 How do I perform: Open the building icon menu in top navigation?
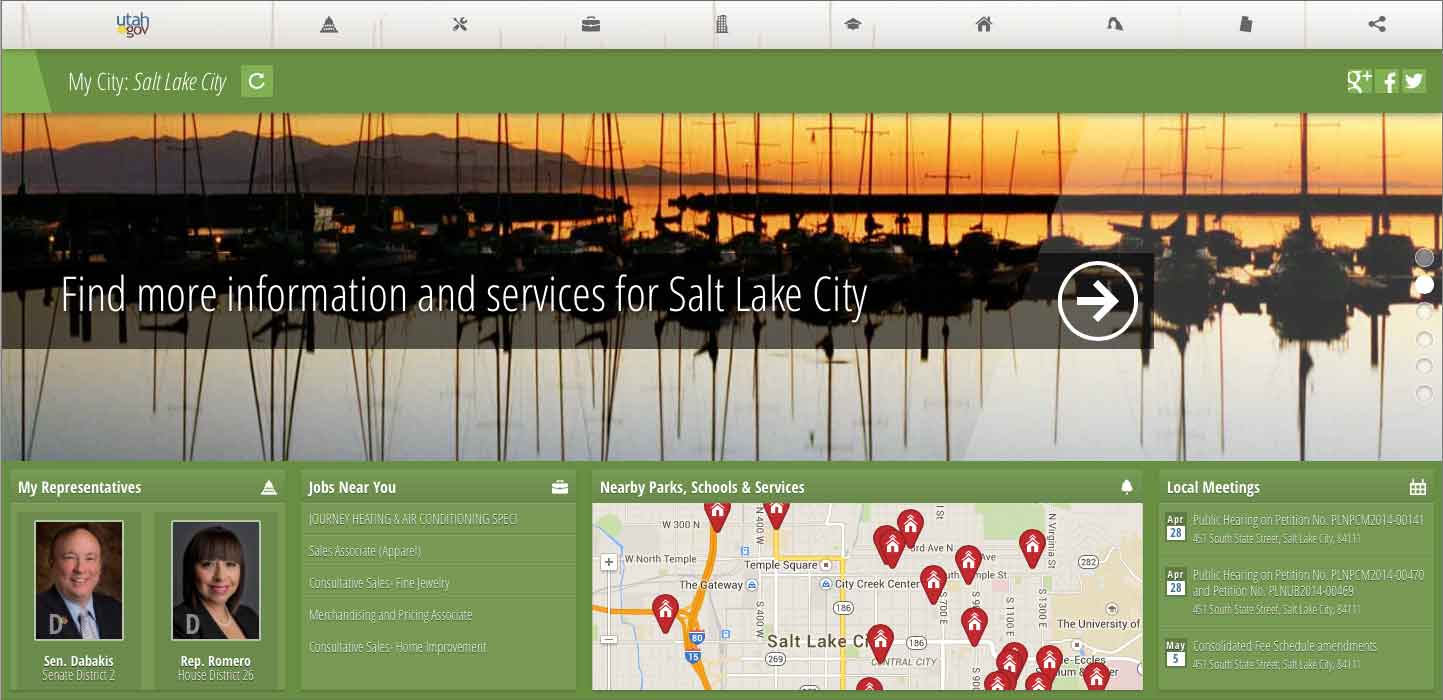point(722,24)
